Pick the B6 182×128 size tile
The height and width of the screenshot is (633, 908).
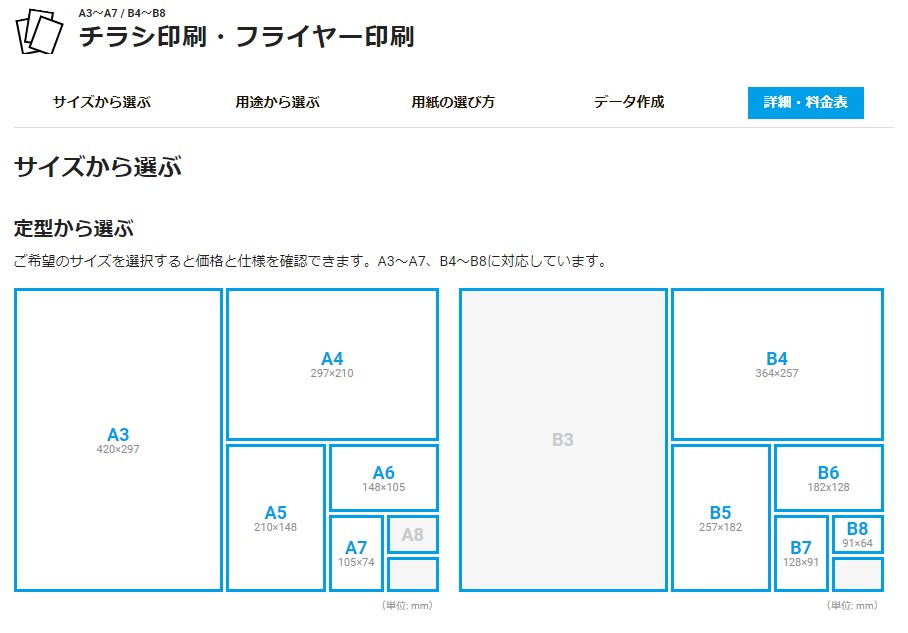(x=828, y=478)
